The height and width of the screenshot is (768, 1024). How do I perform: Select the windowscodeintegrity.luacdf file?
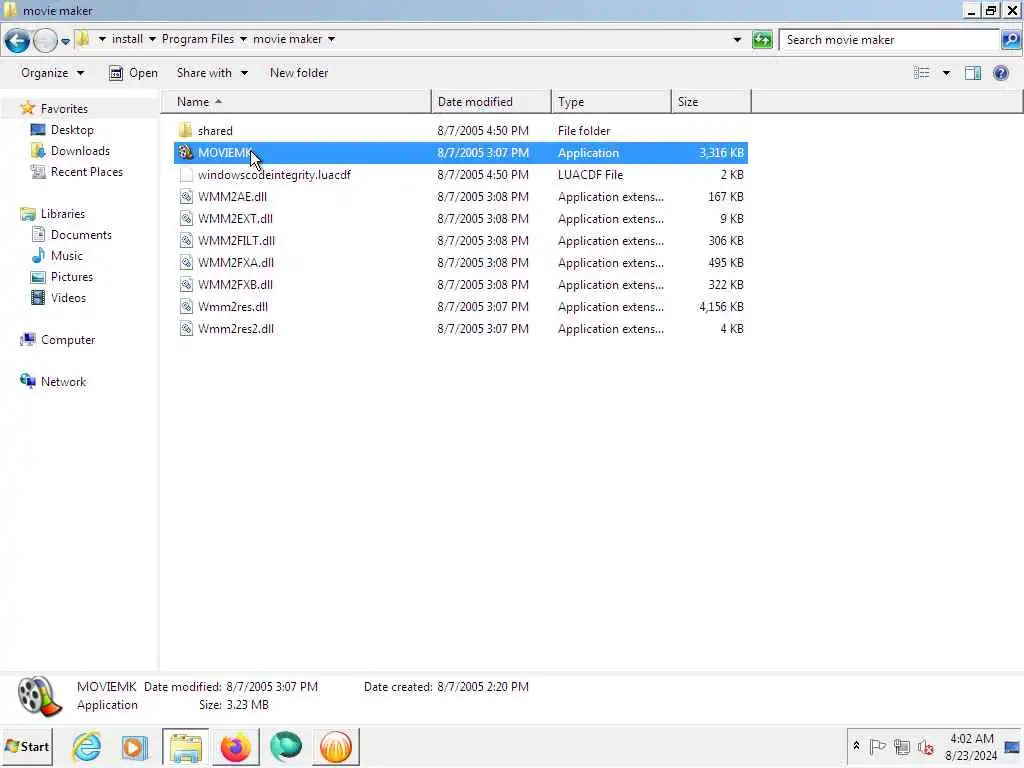[x=274, y=174]
